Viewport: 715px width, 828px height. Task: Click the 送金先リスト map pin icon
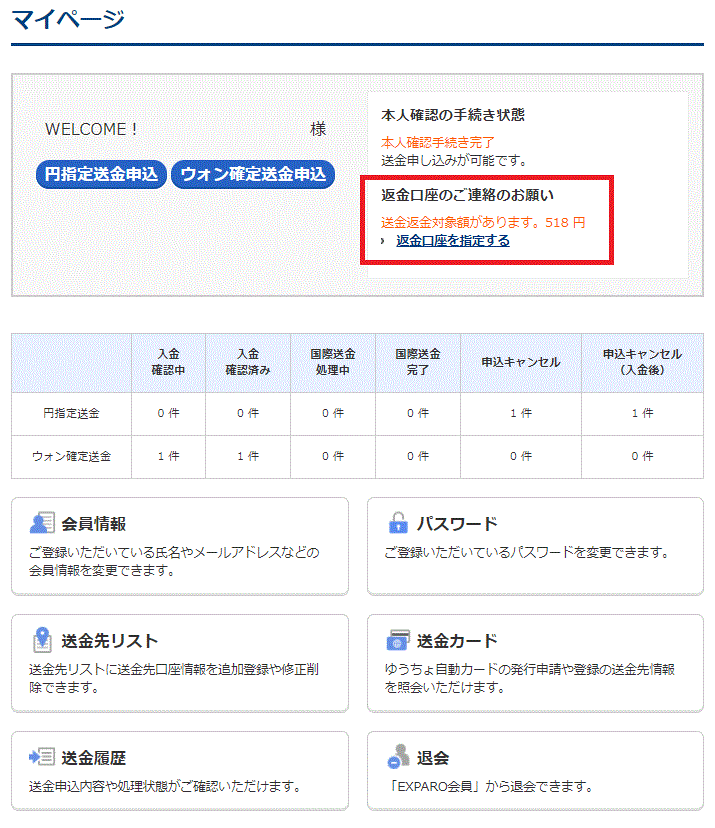[42, 640]
